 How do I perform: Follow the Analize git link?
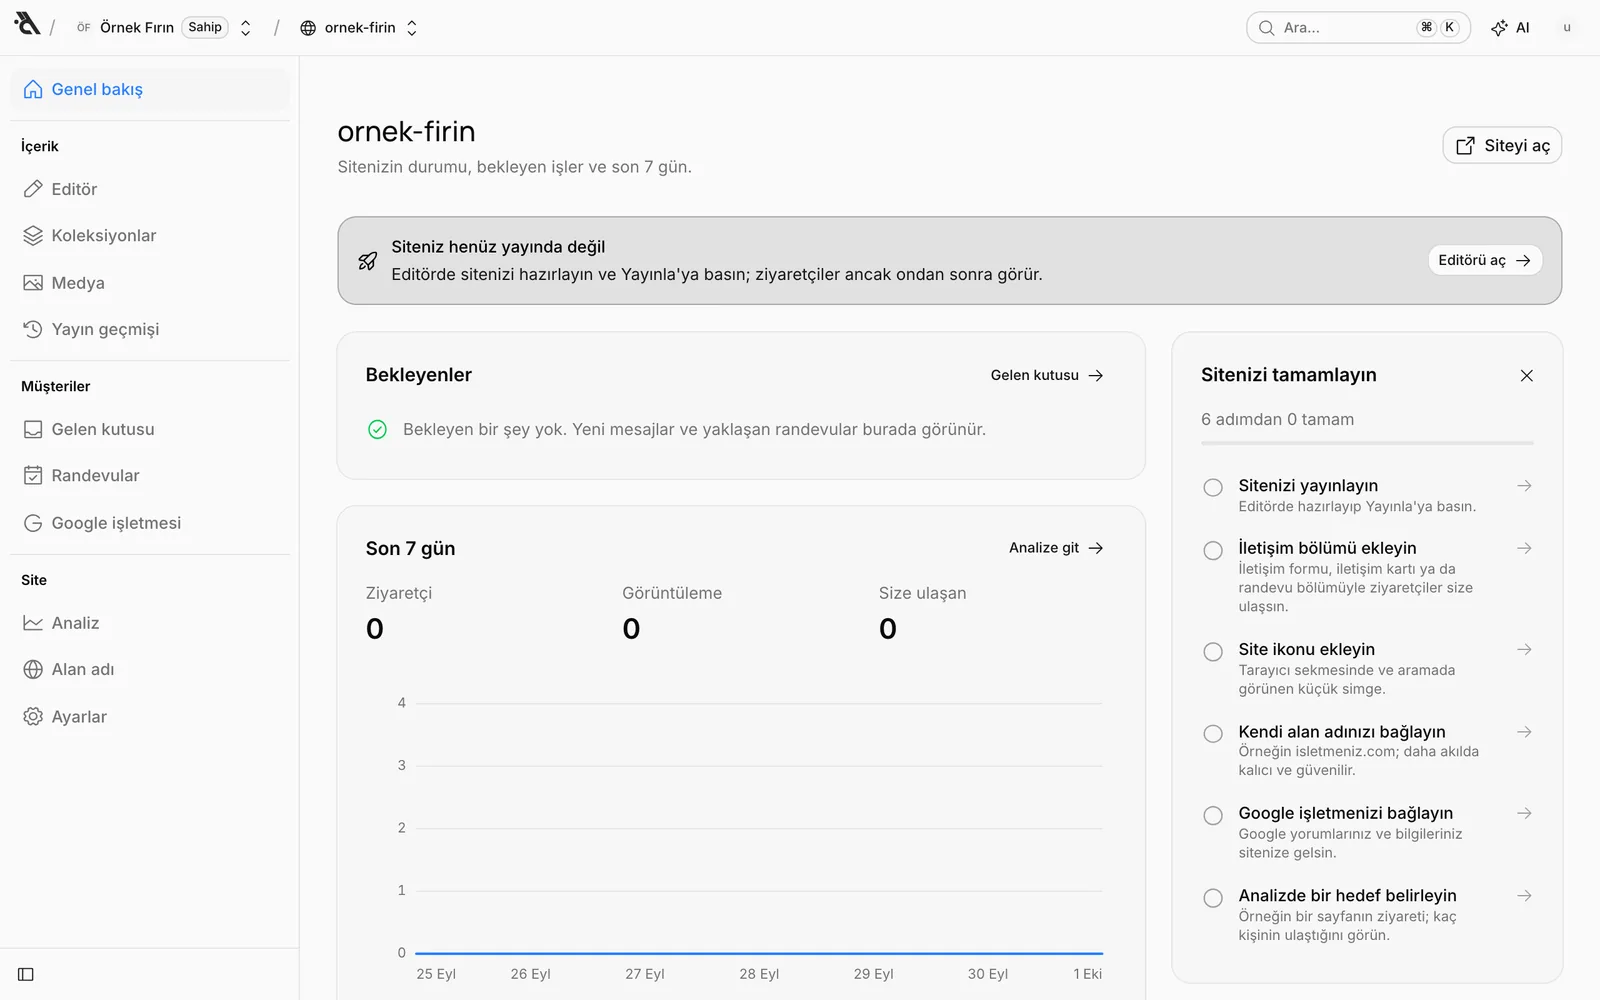[x=1056, y=548]
